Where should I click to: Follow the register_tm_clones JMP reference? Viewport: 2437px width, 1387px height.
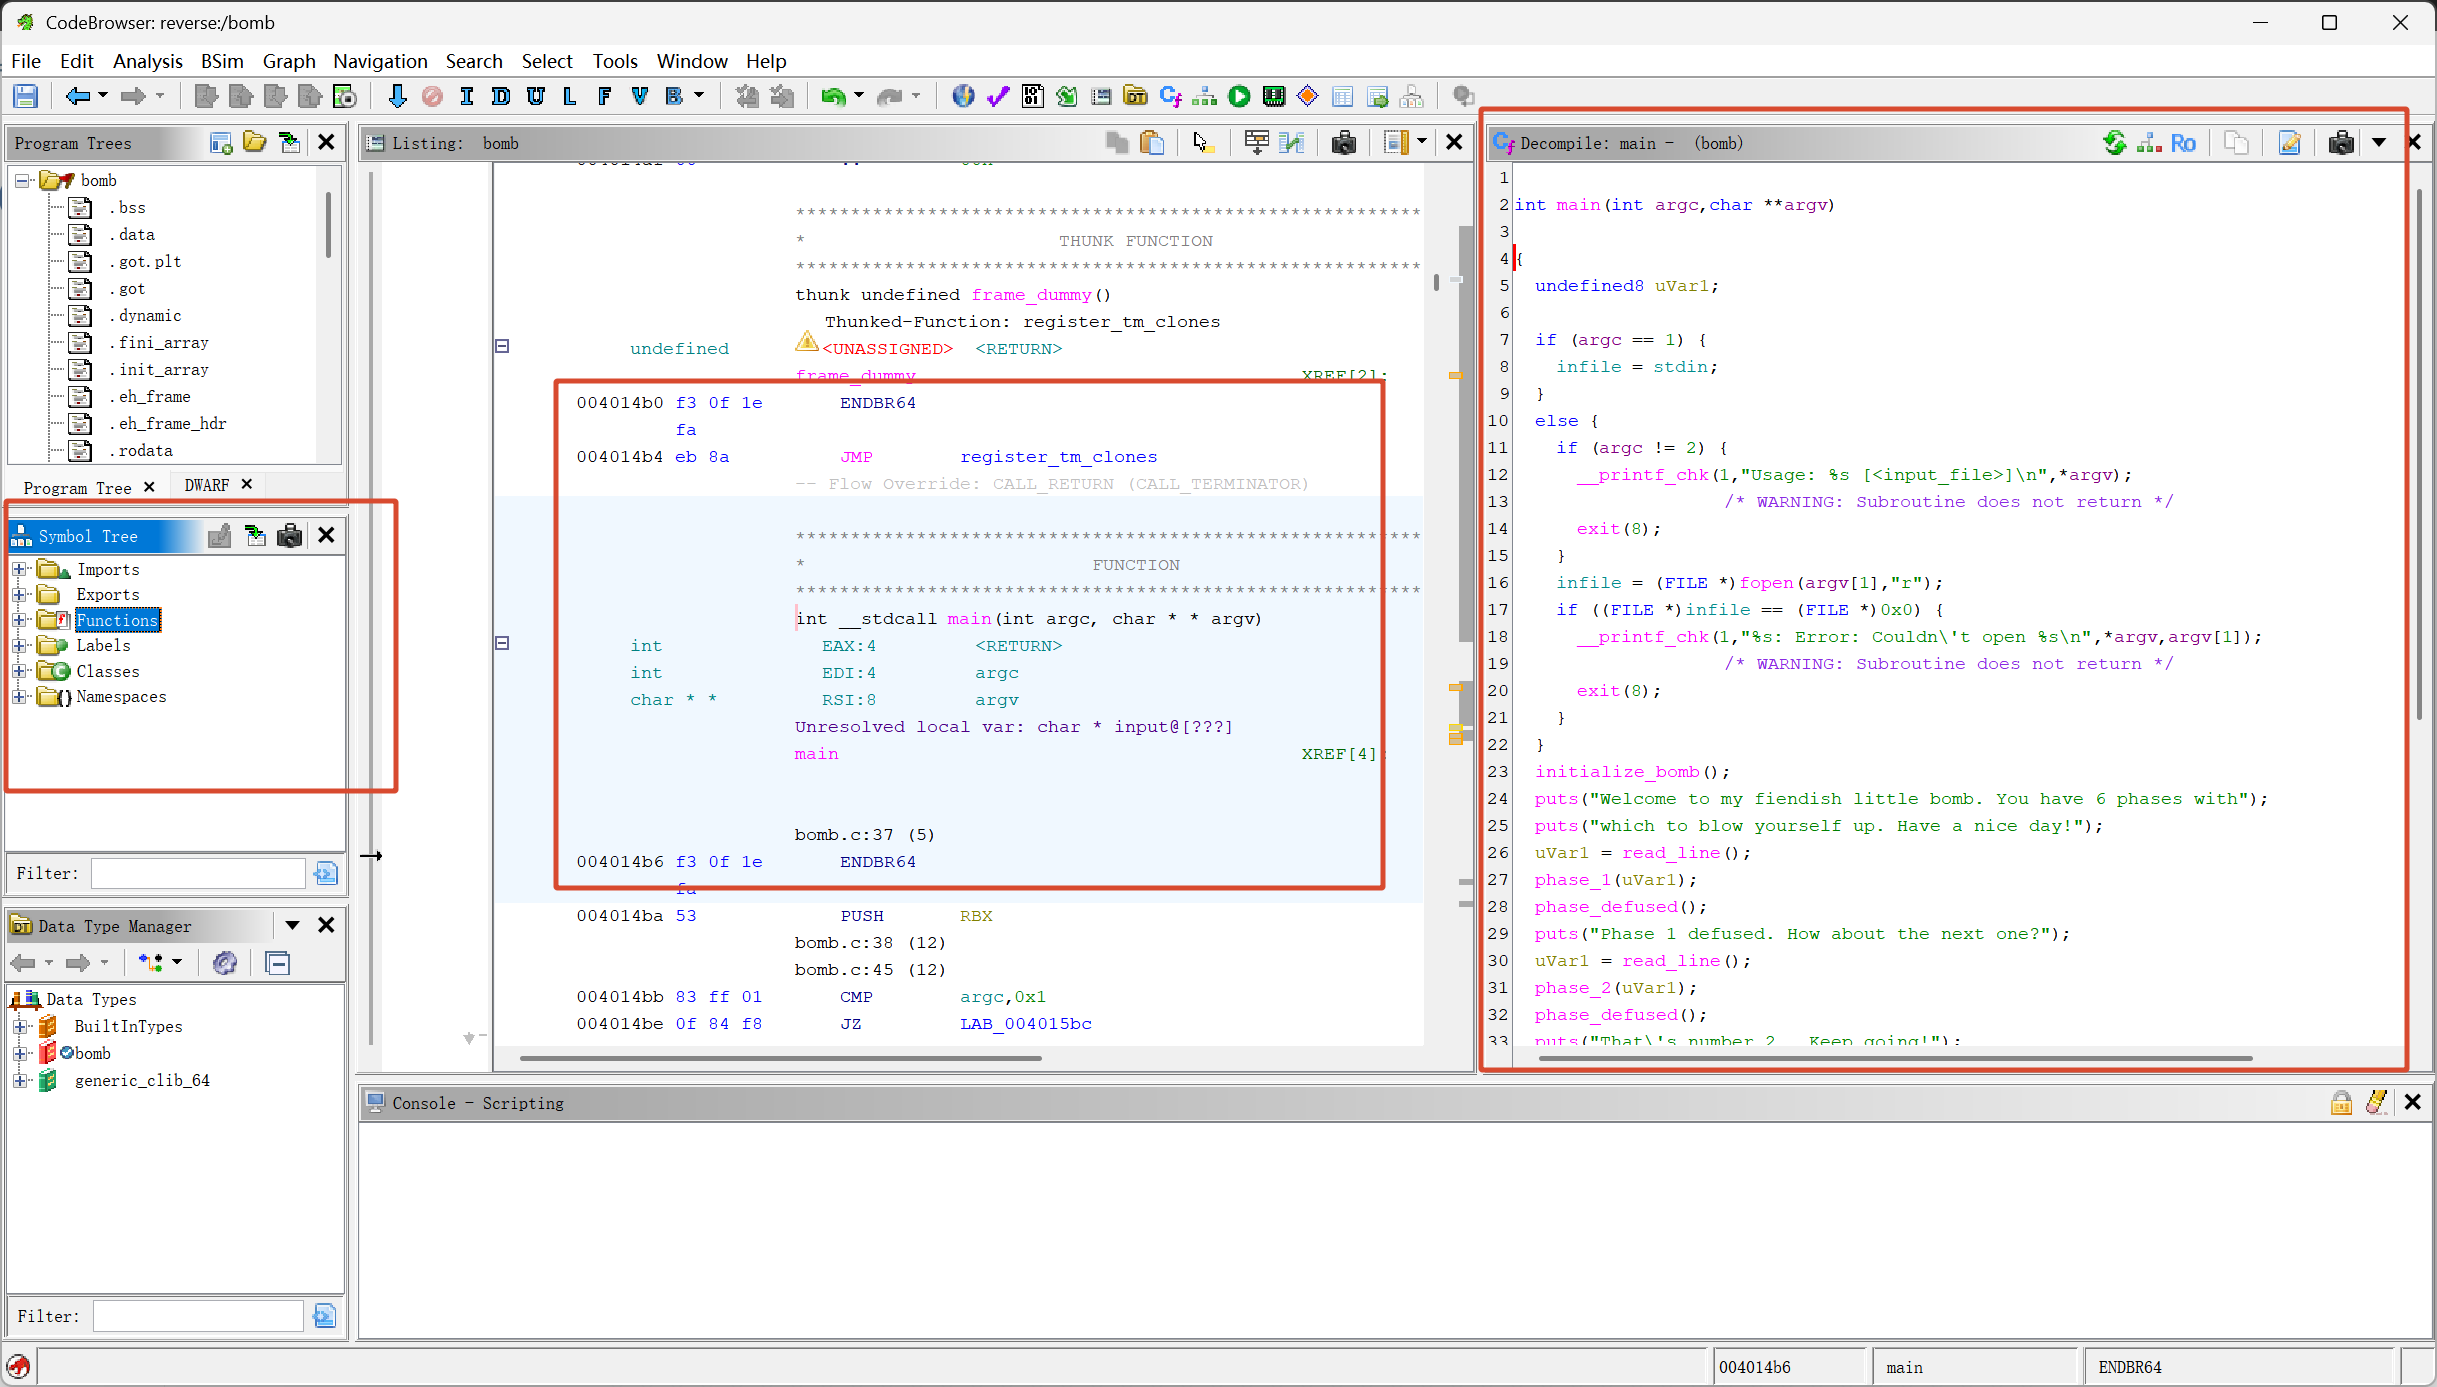coord(1058,457)
